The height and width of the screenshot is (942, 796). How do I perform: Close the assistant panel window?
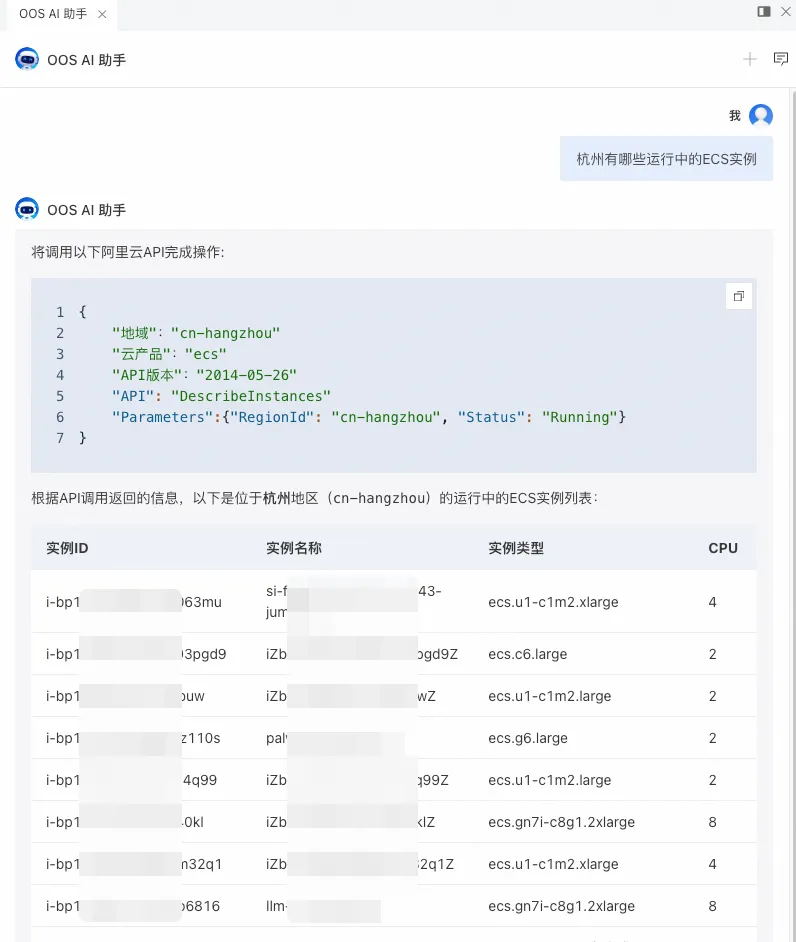tap(786, 11)
